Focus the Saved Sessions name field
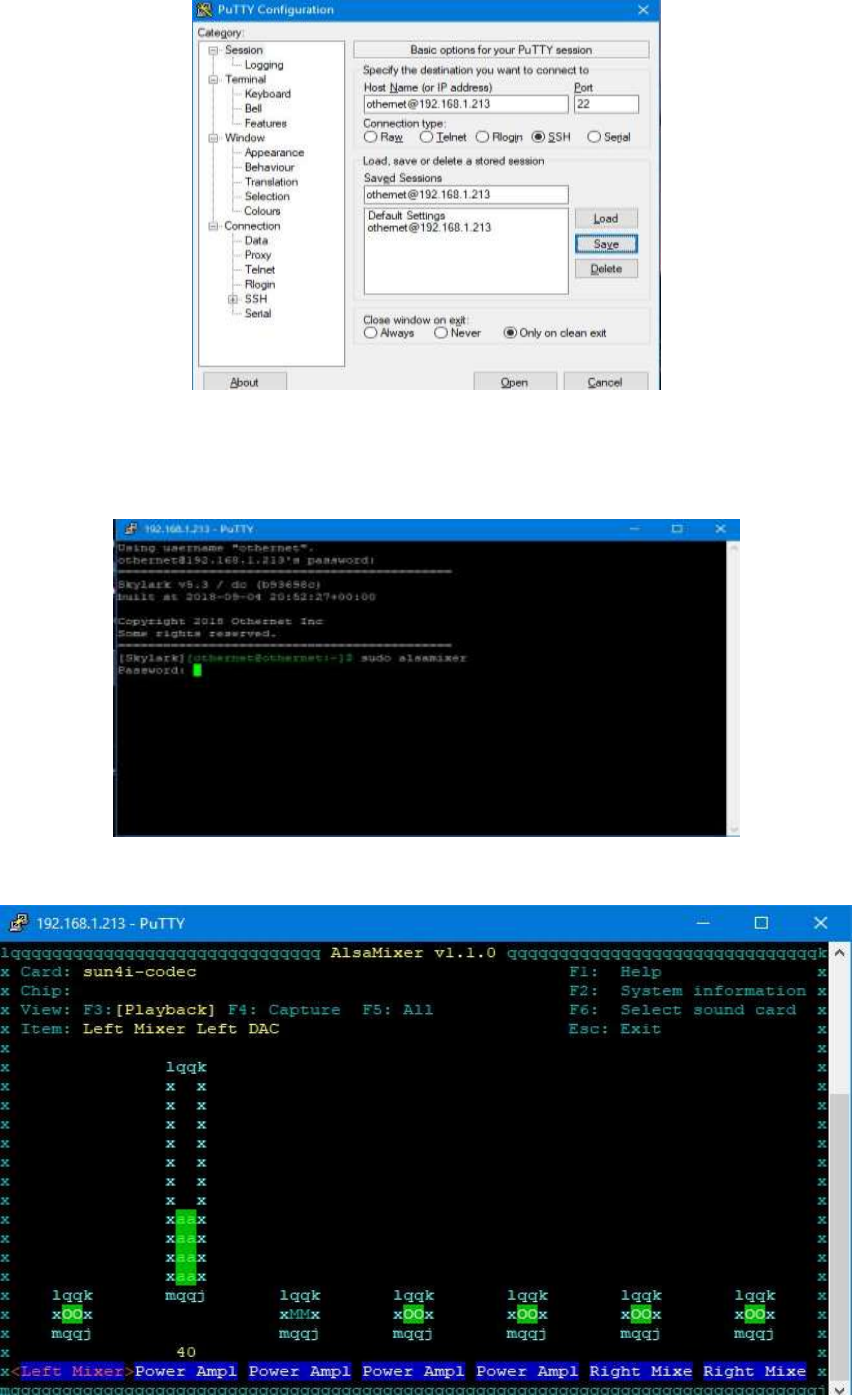The image size is (852, 1395). [465, 194]
